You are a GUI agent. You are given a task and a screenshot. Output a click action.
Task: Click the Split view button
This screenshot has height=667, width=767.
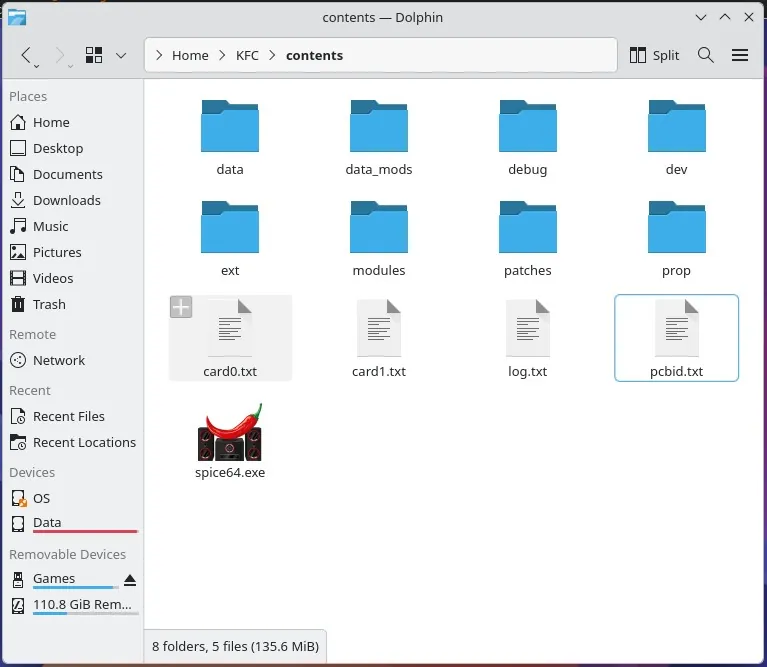tap(655, 56)
